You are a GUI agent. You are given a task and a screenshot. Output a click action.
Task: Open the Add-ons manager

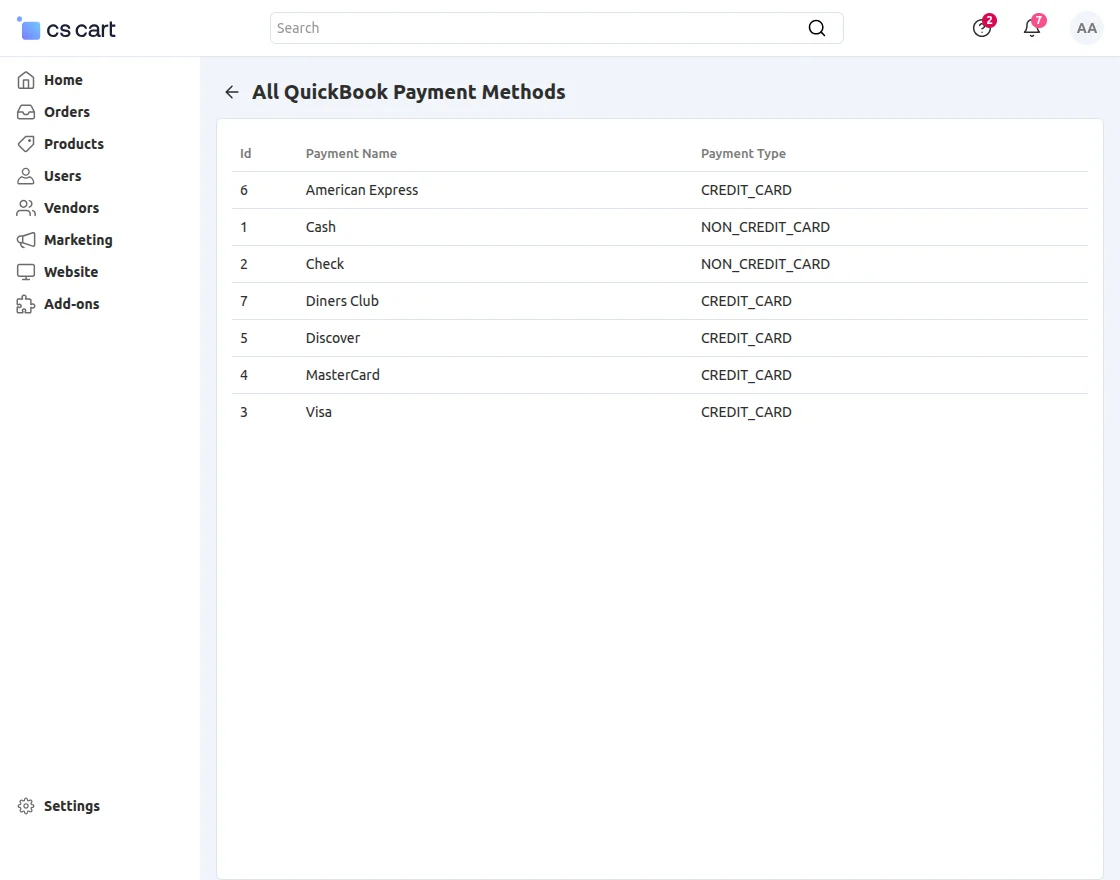[71, 303]
